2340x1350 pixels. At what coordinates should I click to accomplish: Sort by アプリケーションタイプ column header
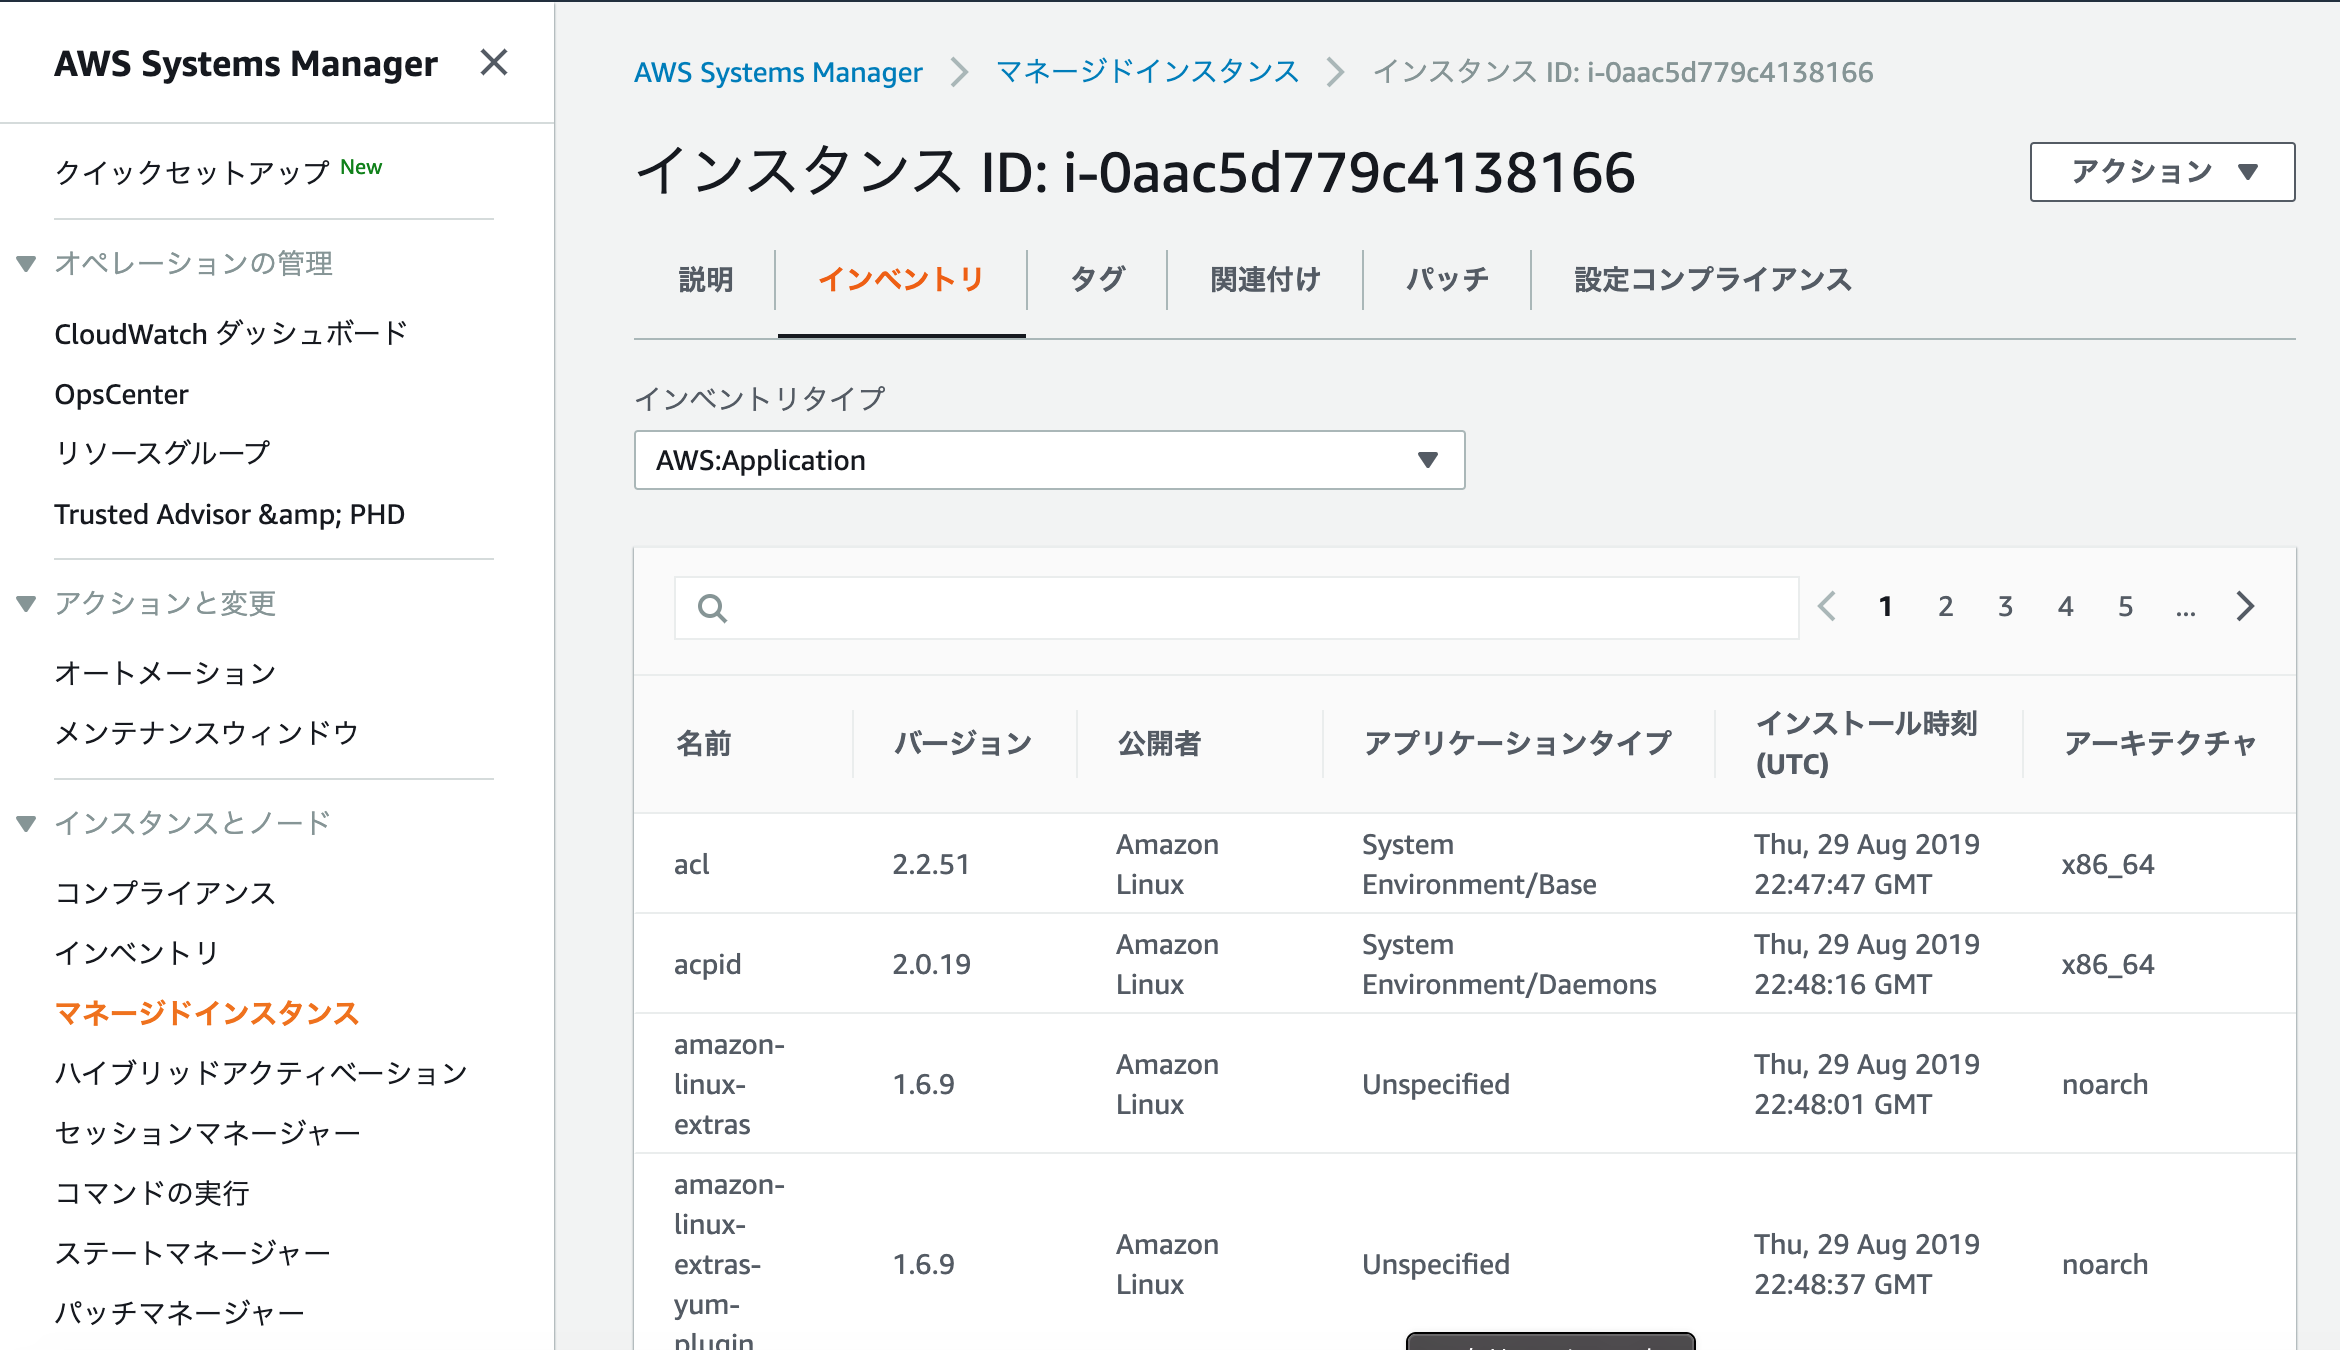point(1517,744)
